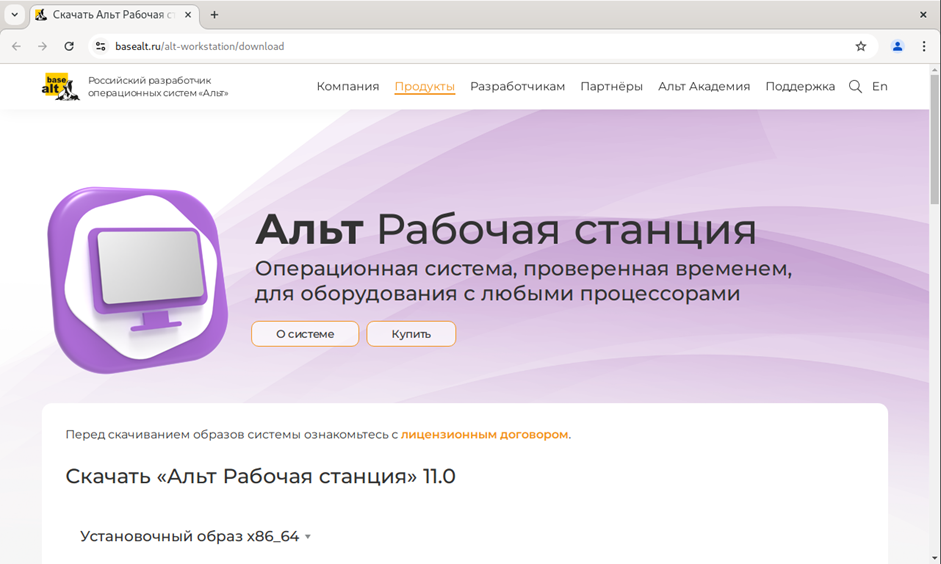Click the site search magnifier icon
This screenshot has height=564, width=941.
click(855, 87)
